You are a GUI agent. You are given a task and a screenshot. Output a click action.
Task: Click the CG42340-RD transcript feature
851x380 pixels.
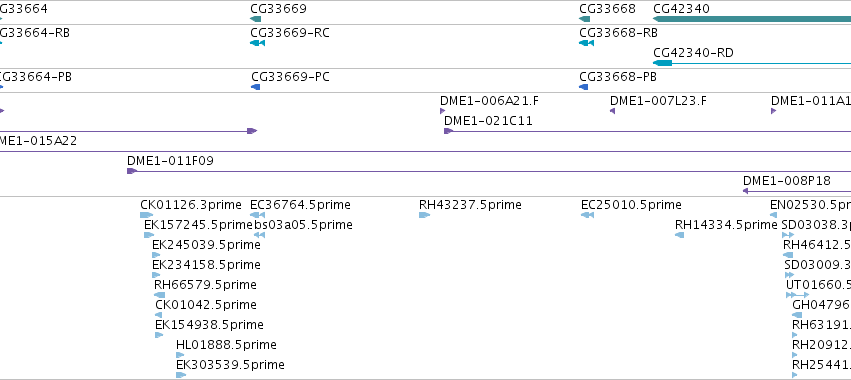[752, 63]
